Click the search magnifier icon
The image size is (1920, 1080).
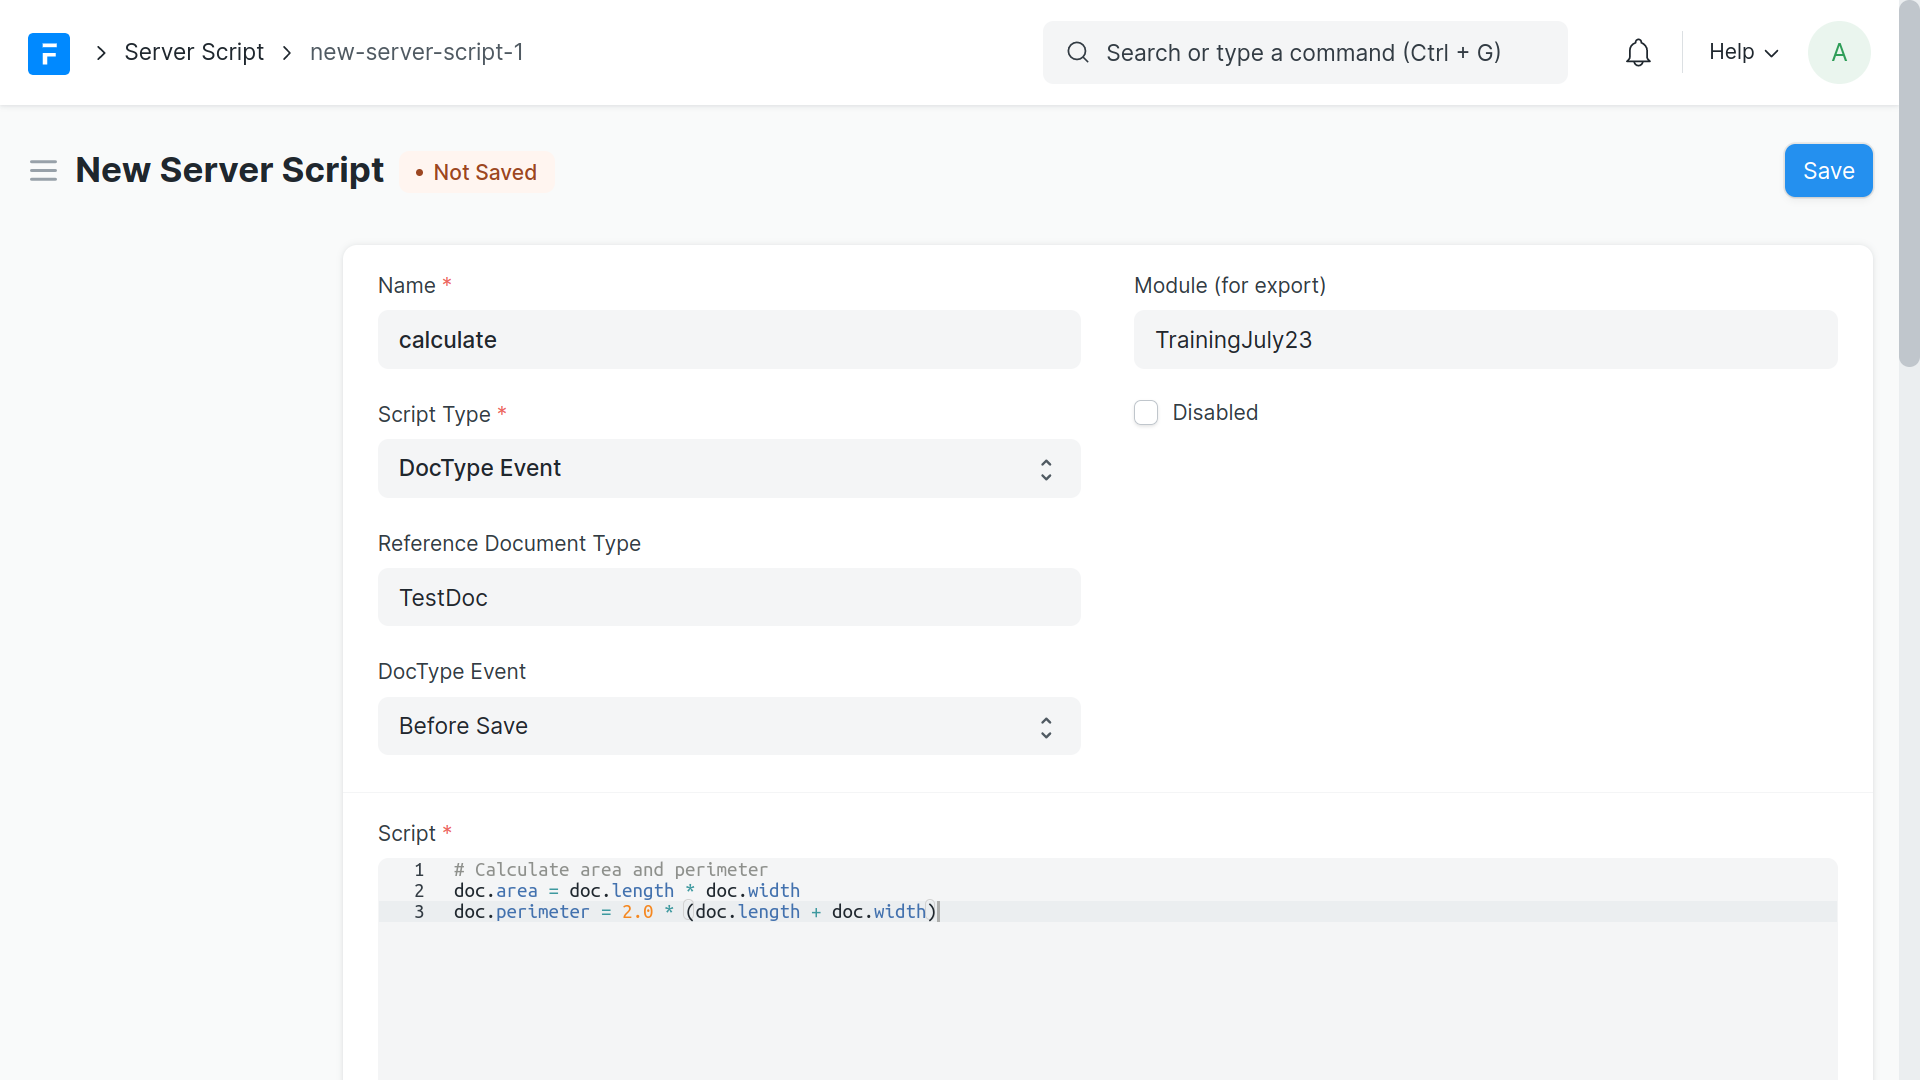(1077, 53)
